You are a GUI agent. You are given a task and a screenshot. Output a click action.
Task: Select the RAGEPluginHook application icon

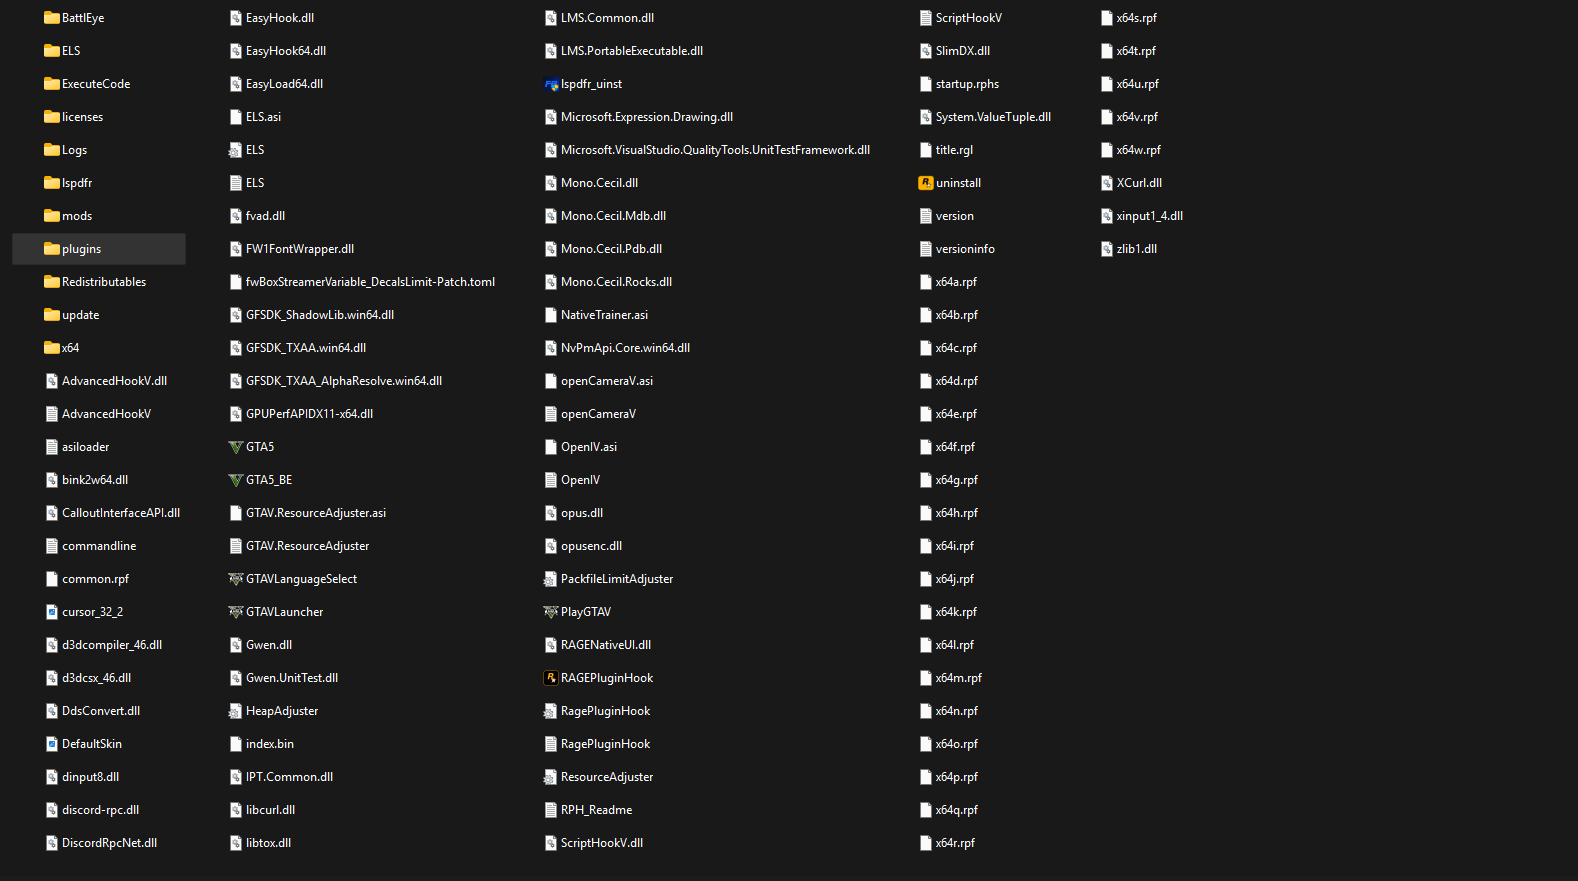pos(551,678)
